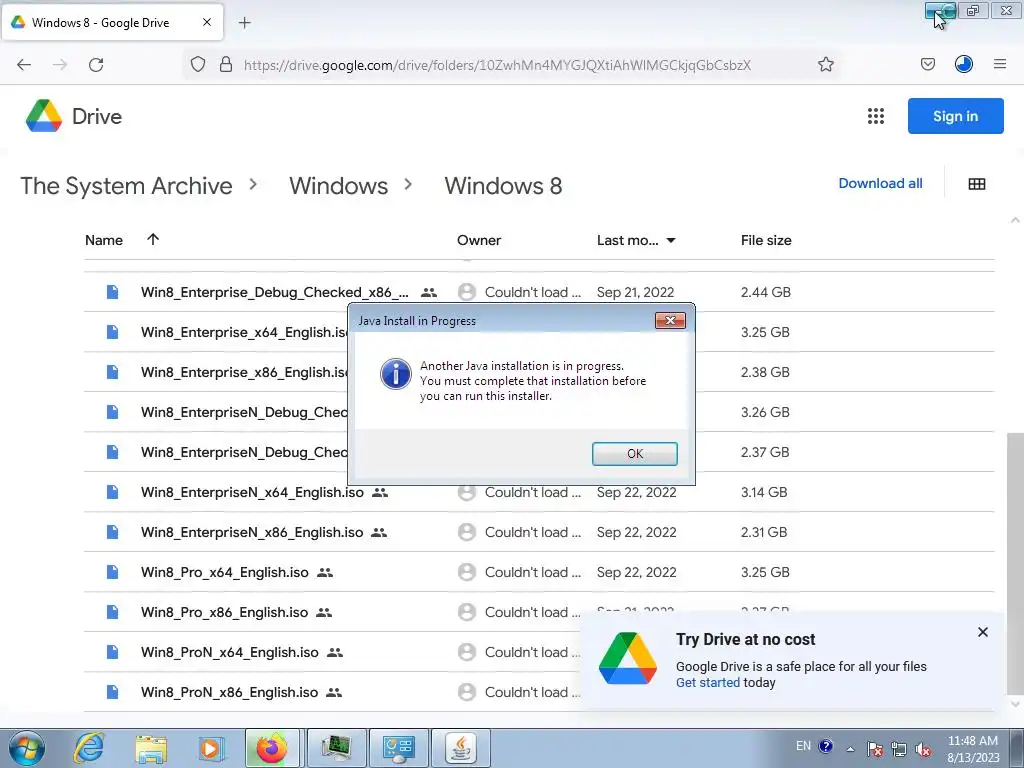Click the Save to Pocket icon
This screenshot has height=768, width=1024.
[x=927, y=65]
